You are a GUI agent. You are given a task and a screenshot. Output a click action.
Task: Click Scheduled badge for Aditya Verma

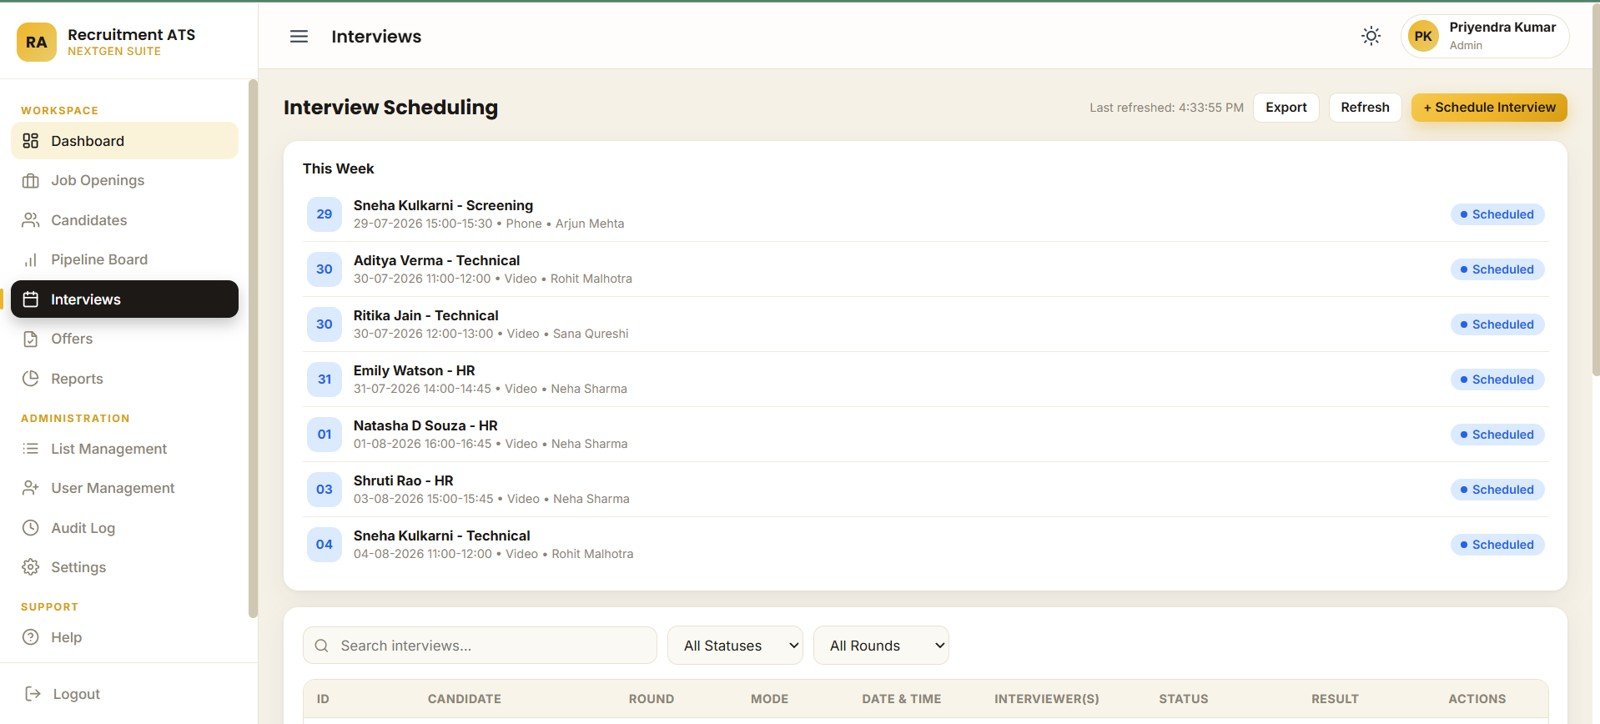pyautogui.click(x=1497, y=269)
